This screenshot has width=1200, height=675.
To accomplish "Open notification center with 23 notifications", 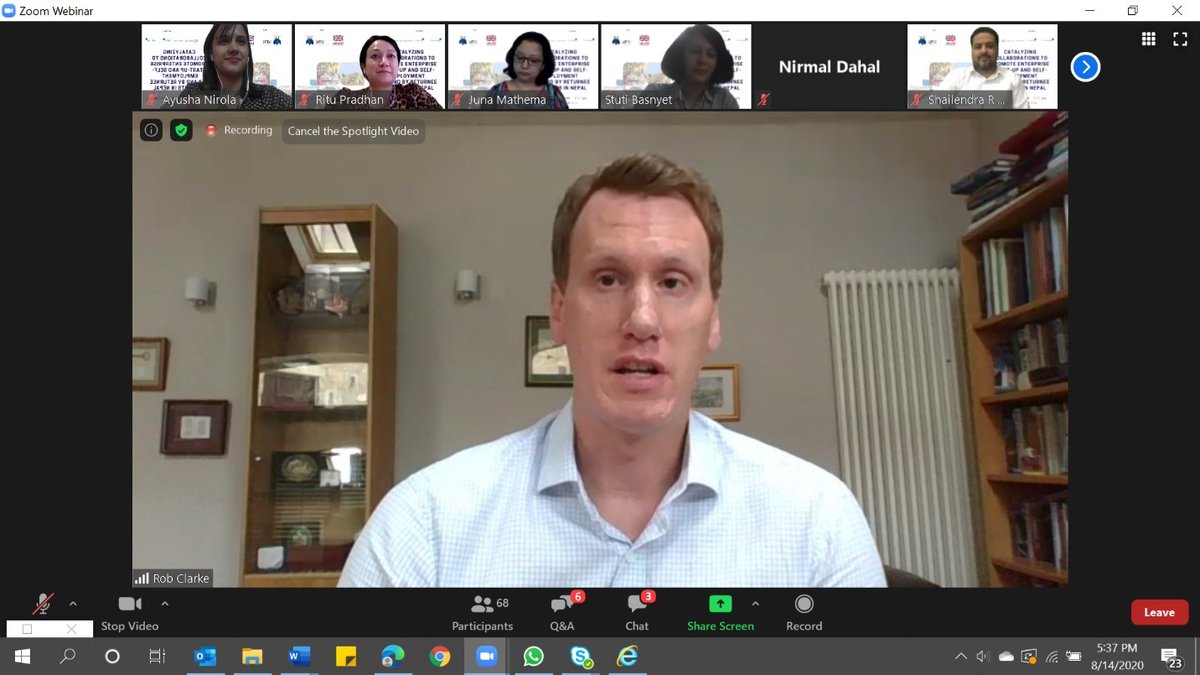I will (1172, 657).
